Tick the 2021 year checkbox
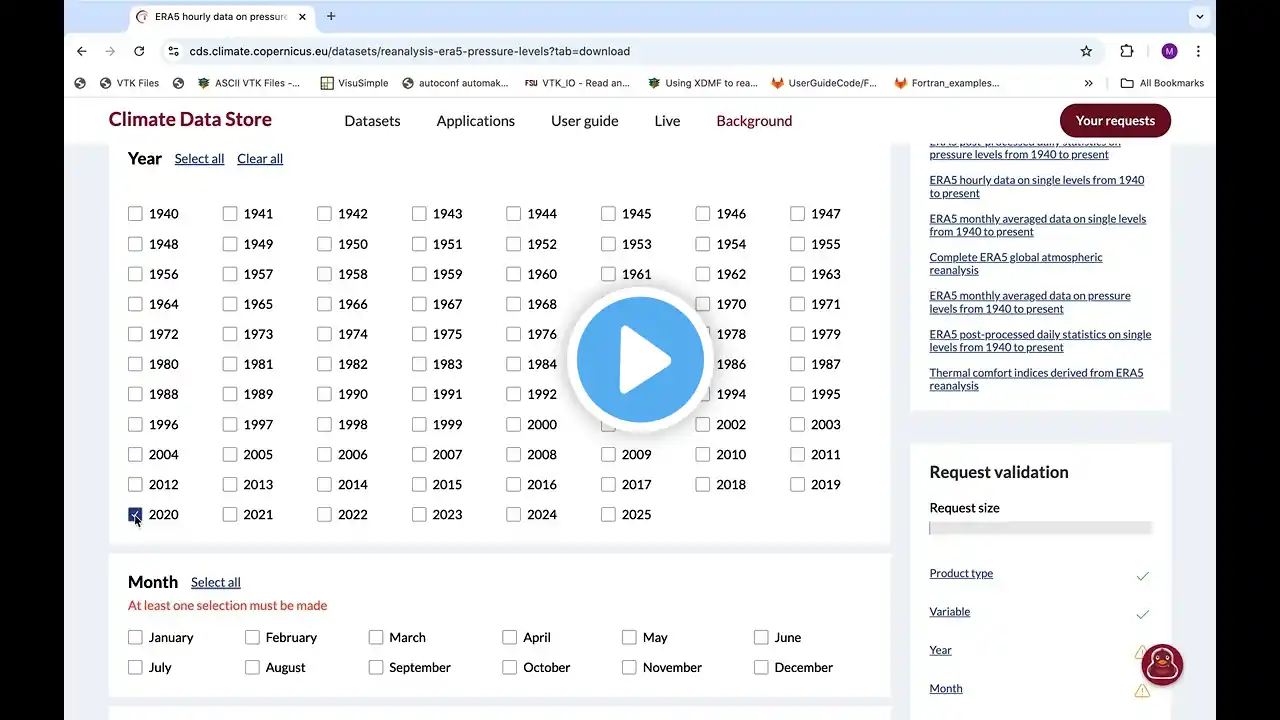 pyautogui.click(x=230, y=515)
